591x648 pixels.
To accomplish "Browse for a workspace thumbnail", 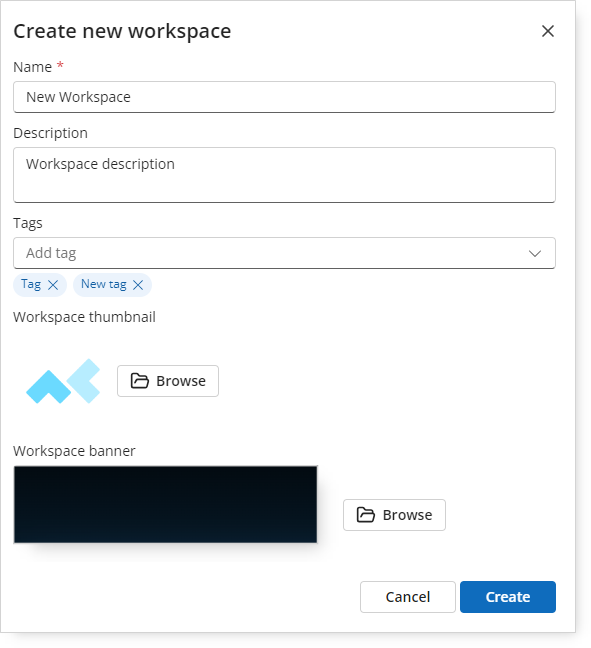I will coord(168,381).
